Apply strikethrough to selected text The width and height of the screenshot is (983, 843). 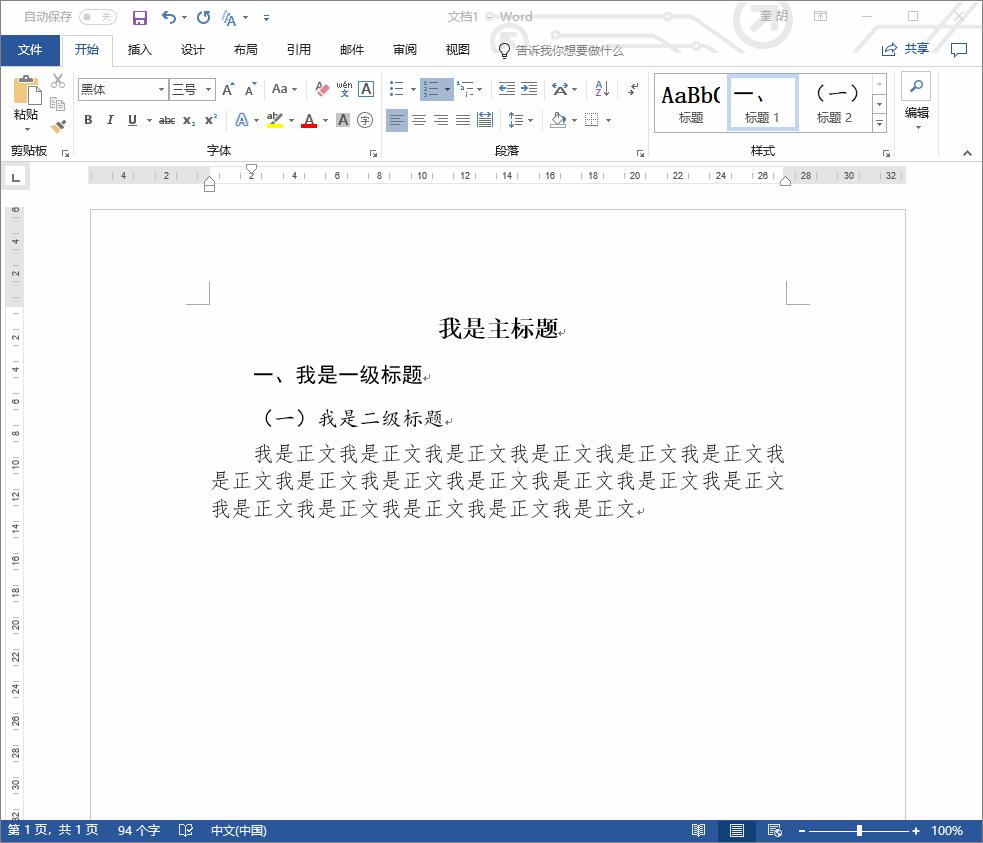(x=166, y=120)
